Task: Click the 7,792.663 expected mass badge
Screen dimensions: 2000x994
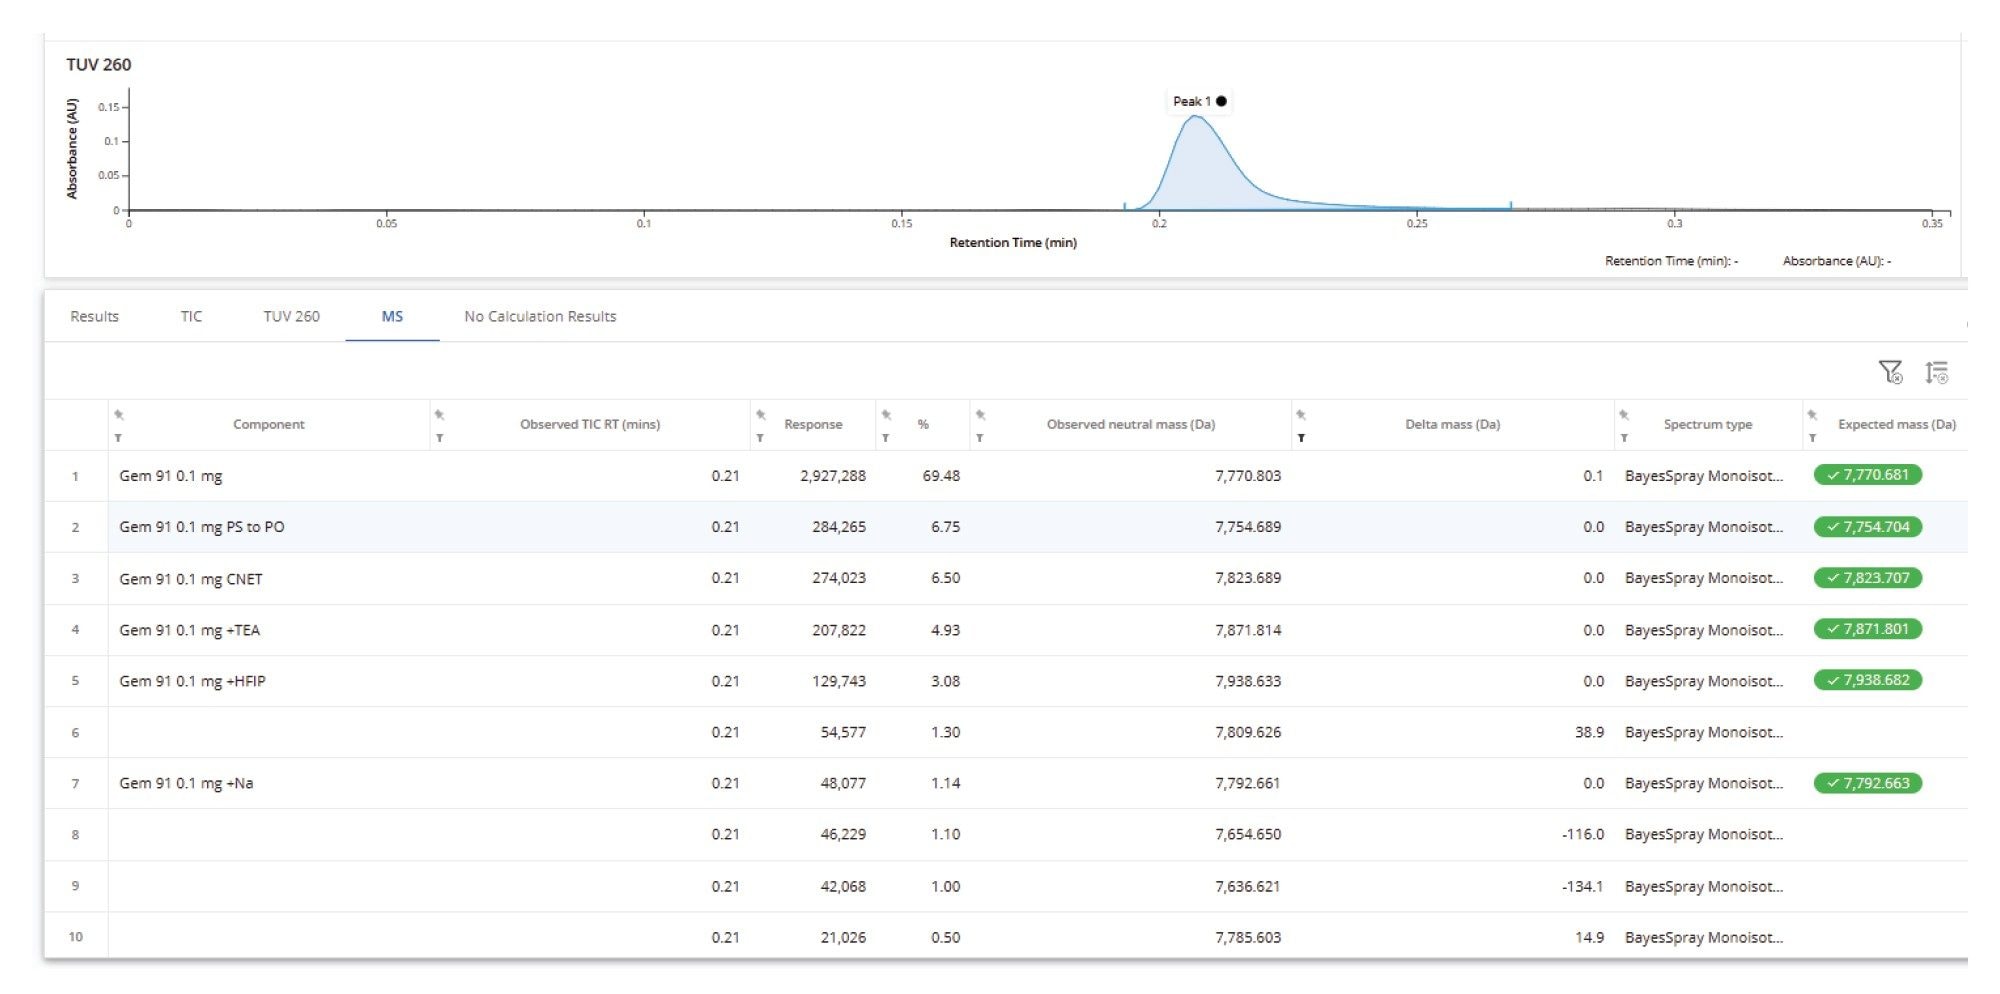Action: pos(1867,783)
